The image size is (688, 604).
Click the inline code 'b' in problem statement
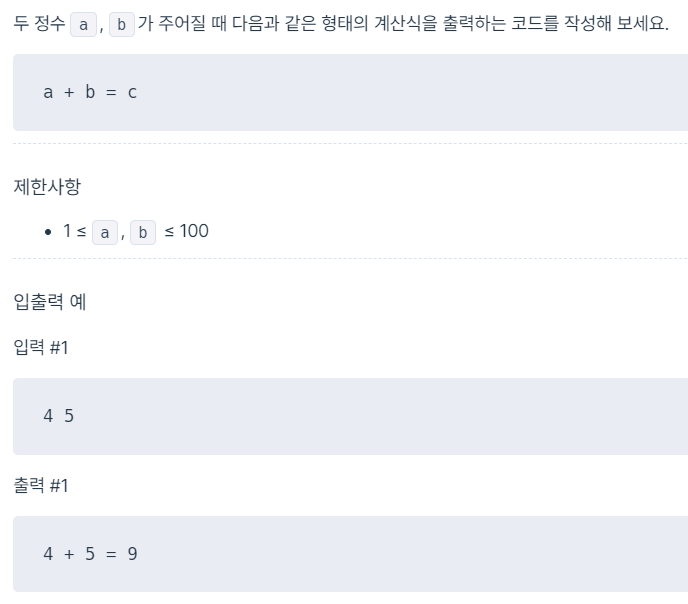click(x=122, y=25)
